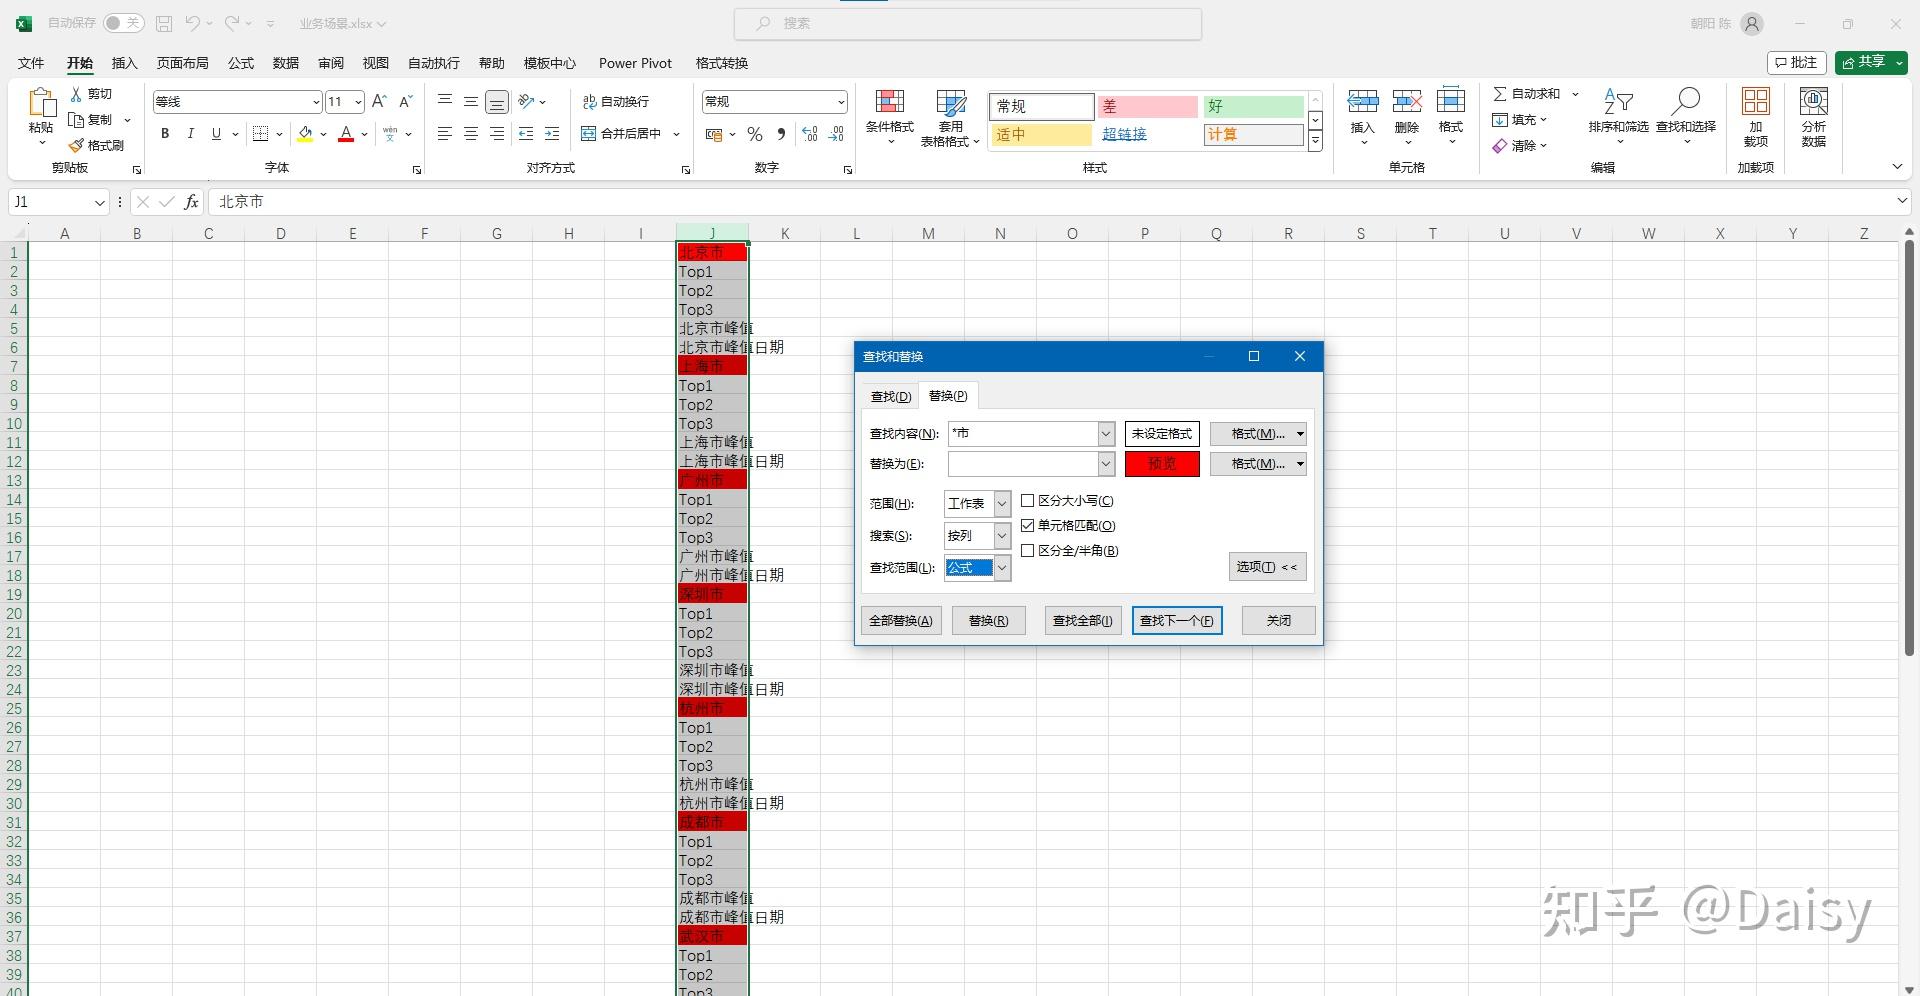
Task: Toggle the AutoSave switch
Action: [x=124, y=23]
